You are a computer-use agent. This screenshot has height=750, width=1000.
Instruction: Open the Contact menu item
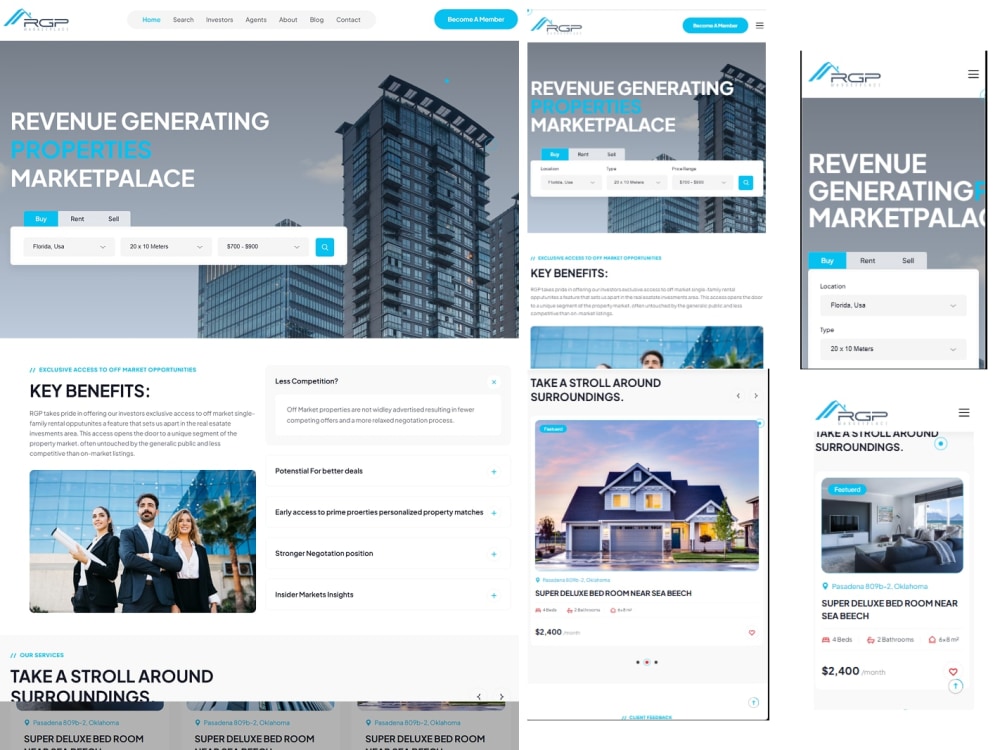(x=348, y=20)
